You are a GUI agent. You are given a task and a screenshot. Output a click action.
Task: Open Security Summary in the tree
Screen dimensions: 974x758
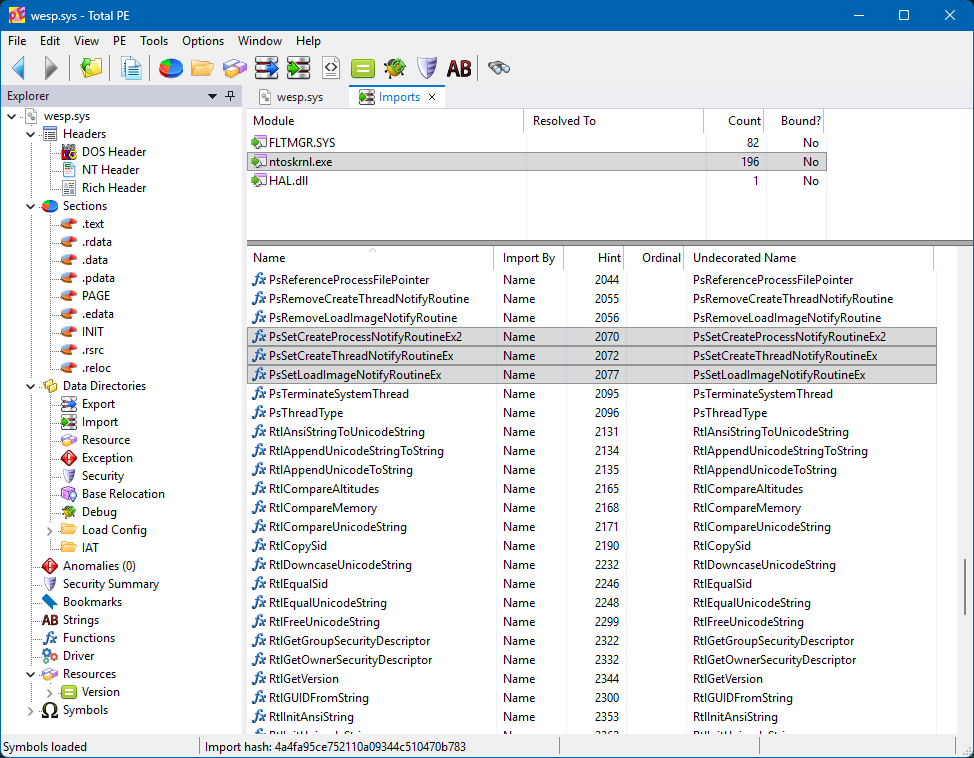click(x=111, y=584)
